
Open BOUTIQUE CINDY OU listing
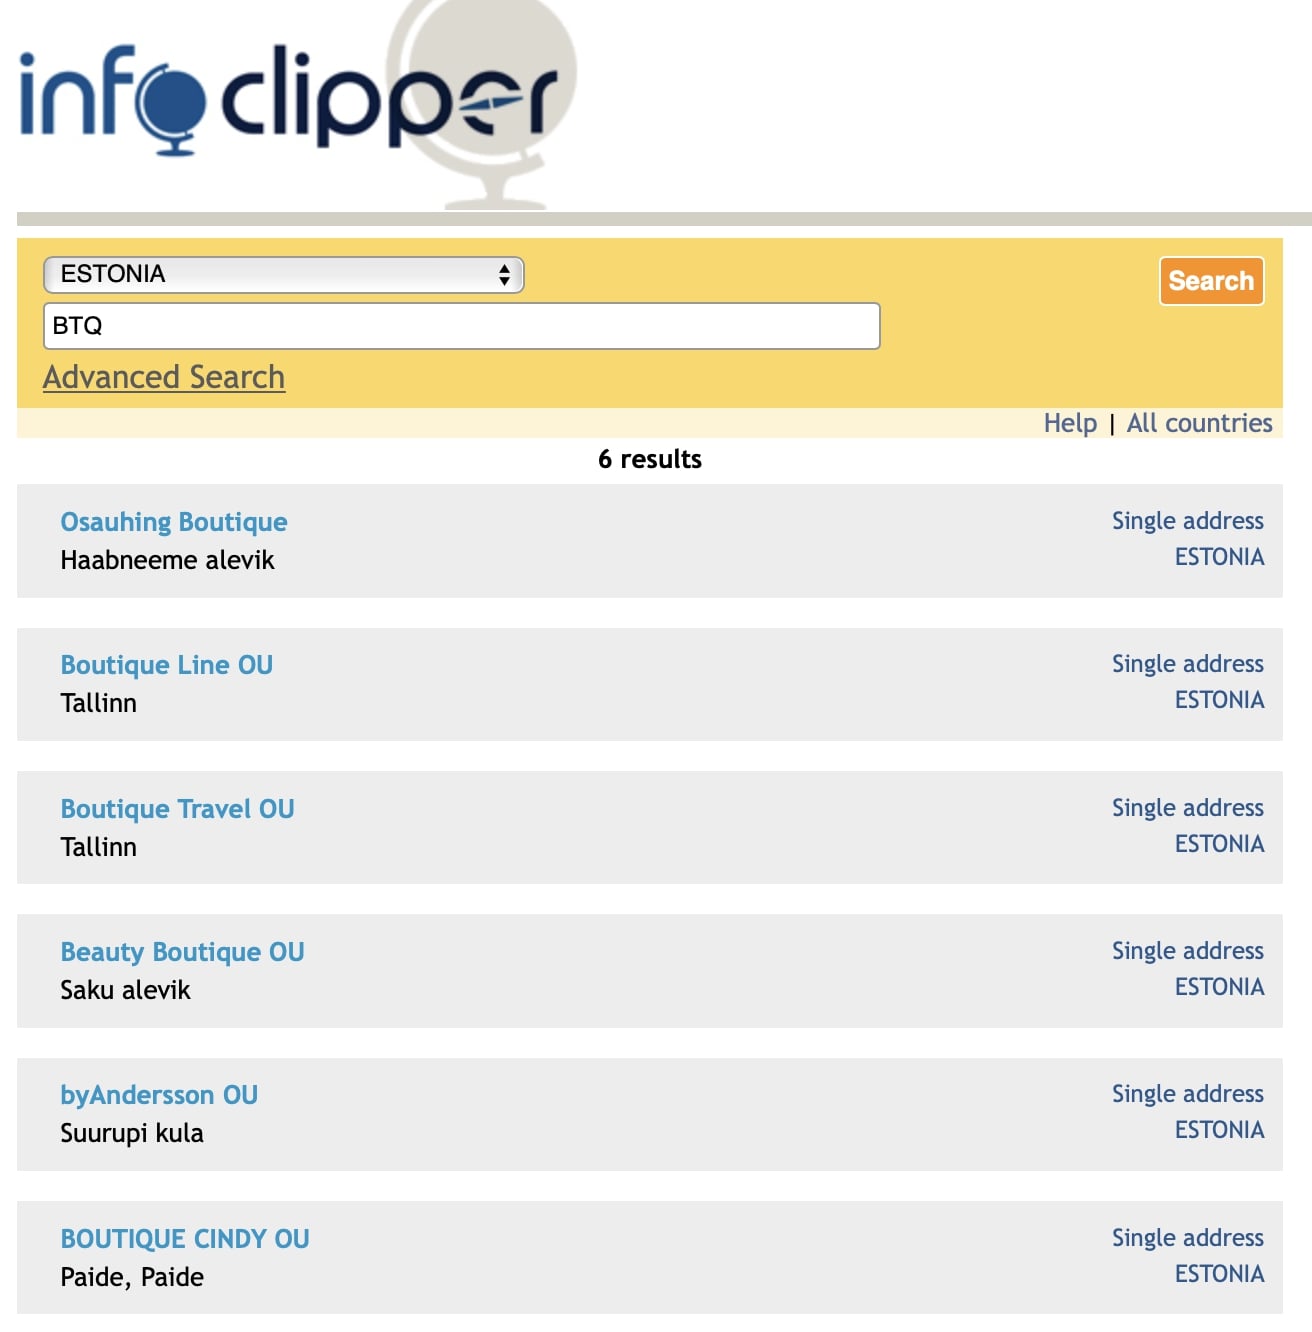tap(185, 1239)
